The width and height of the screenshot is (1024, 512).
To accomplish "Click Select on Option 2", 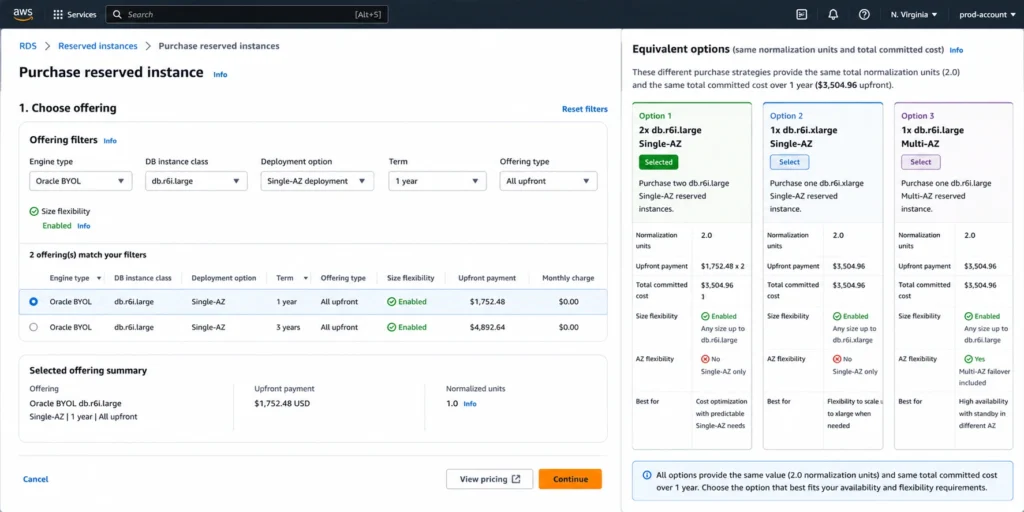I will click(x=790, y=162).
